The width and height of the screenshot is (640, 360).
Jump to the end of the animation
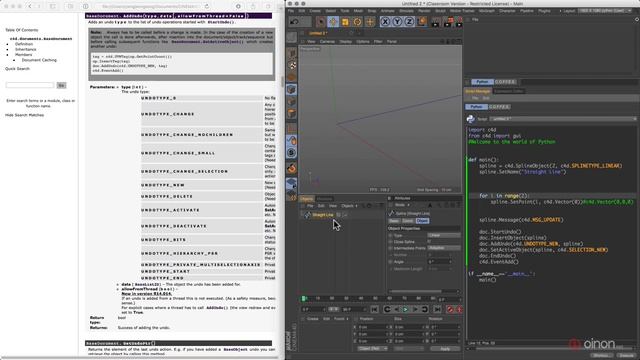click(x=437, y=310)
